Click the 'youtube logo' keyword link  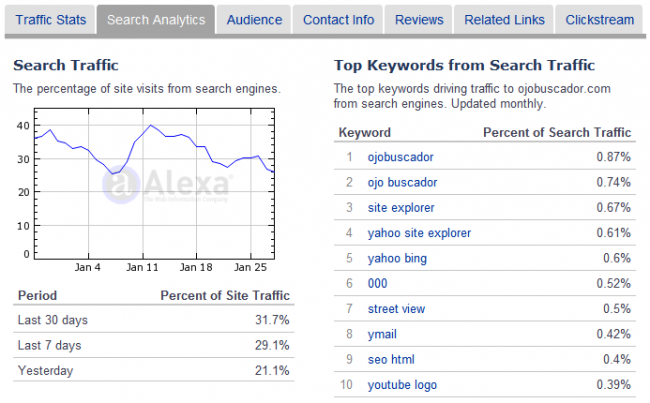[x=402, y=385]
